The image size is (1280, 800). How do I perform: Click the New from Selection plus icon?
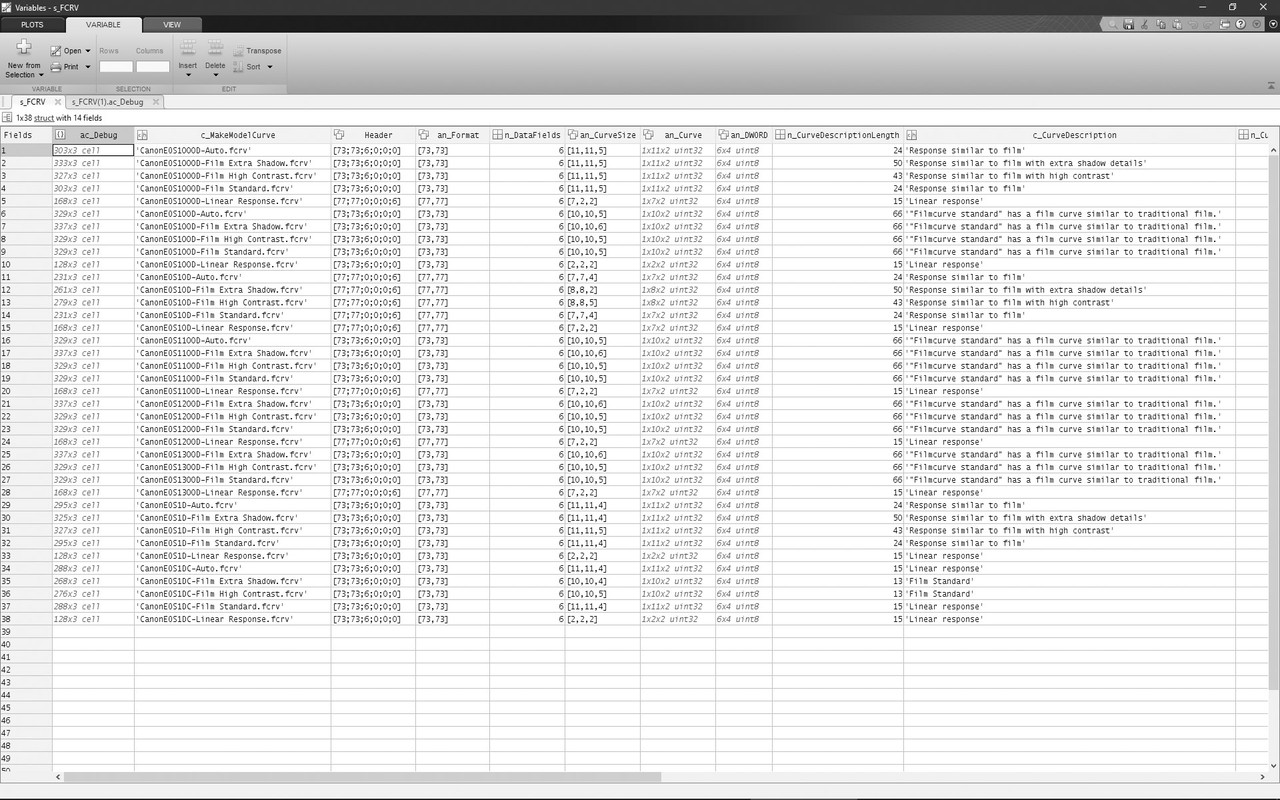(x=24, y=47)
